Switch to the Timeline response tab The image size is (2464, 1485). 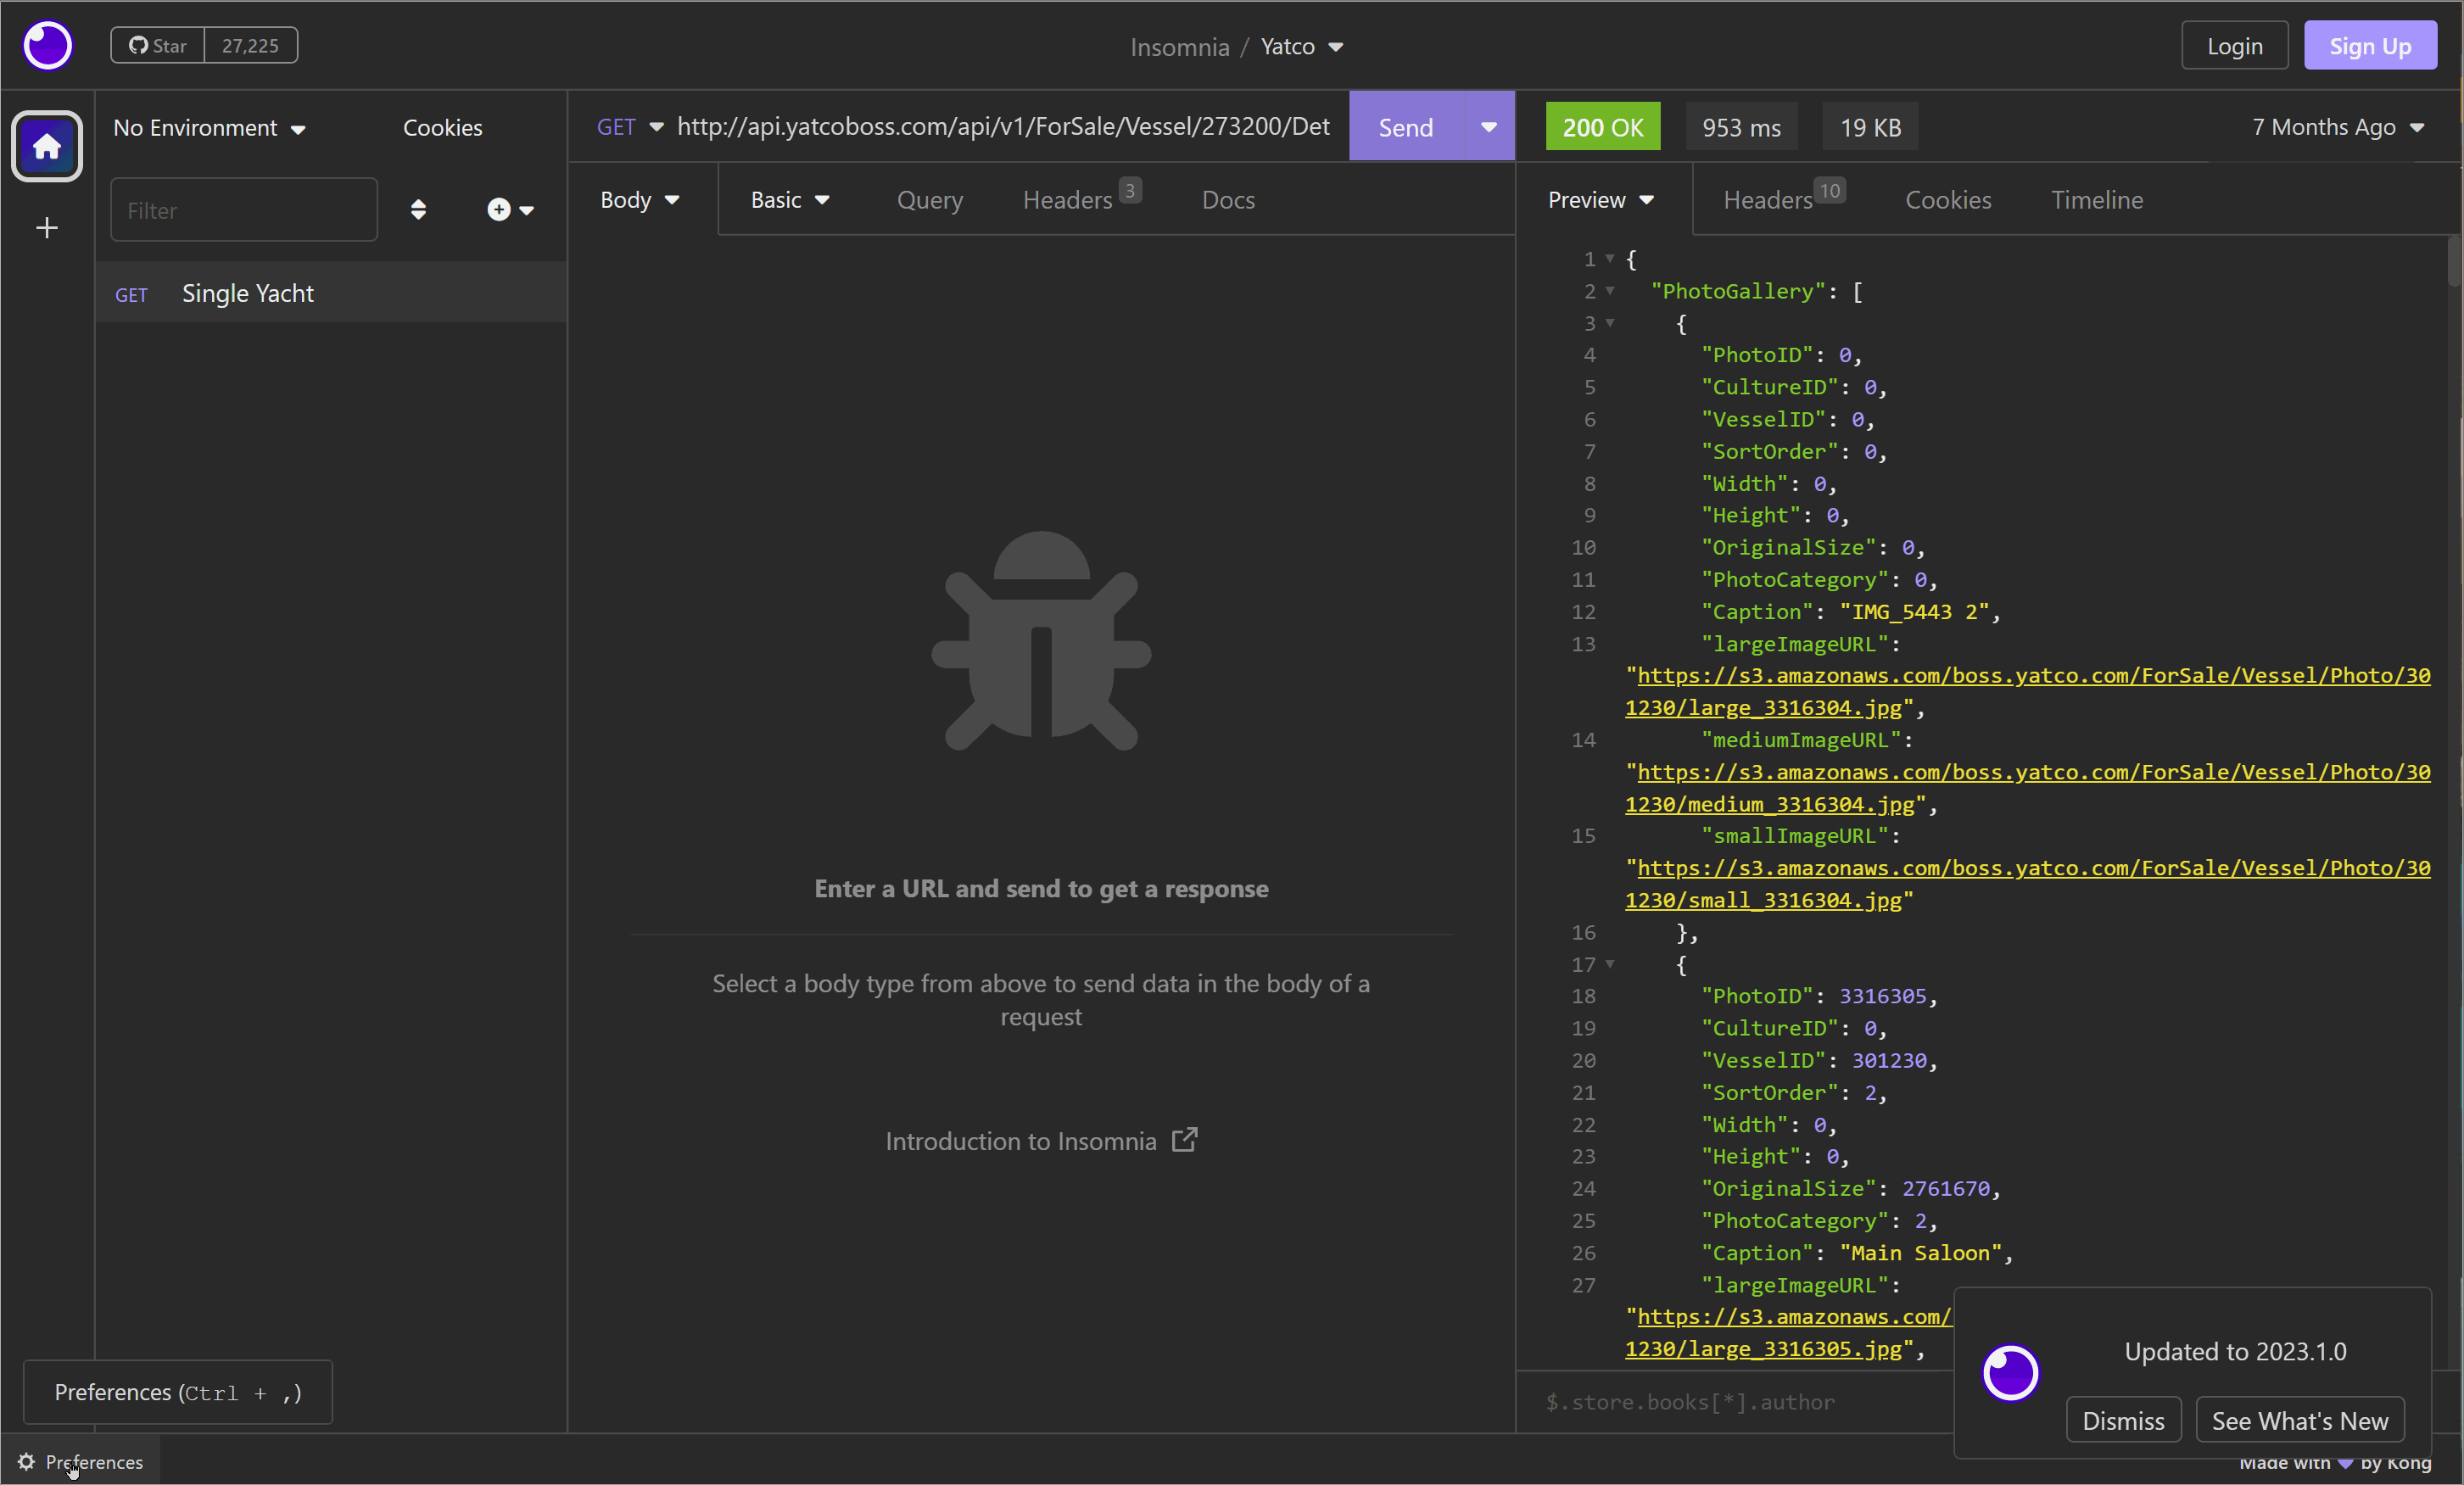(x=2096, y=200)
